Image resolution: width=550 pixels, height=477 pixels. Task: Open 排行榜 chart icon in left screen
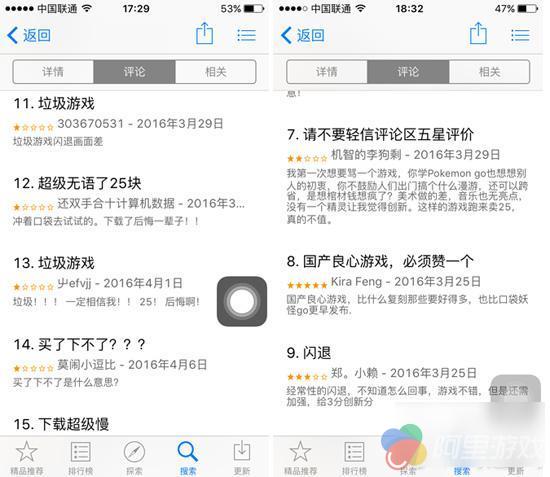(81, 458)
